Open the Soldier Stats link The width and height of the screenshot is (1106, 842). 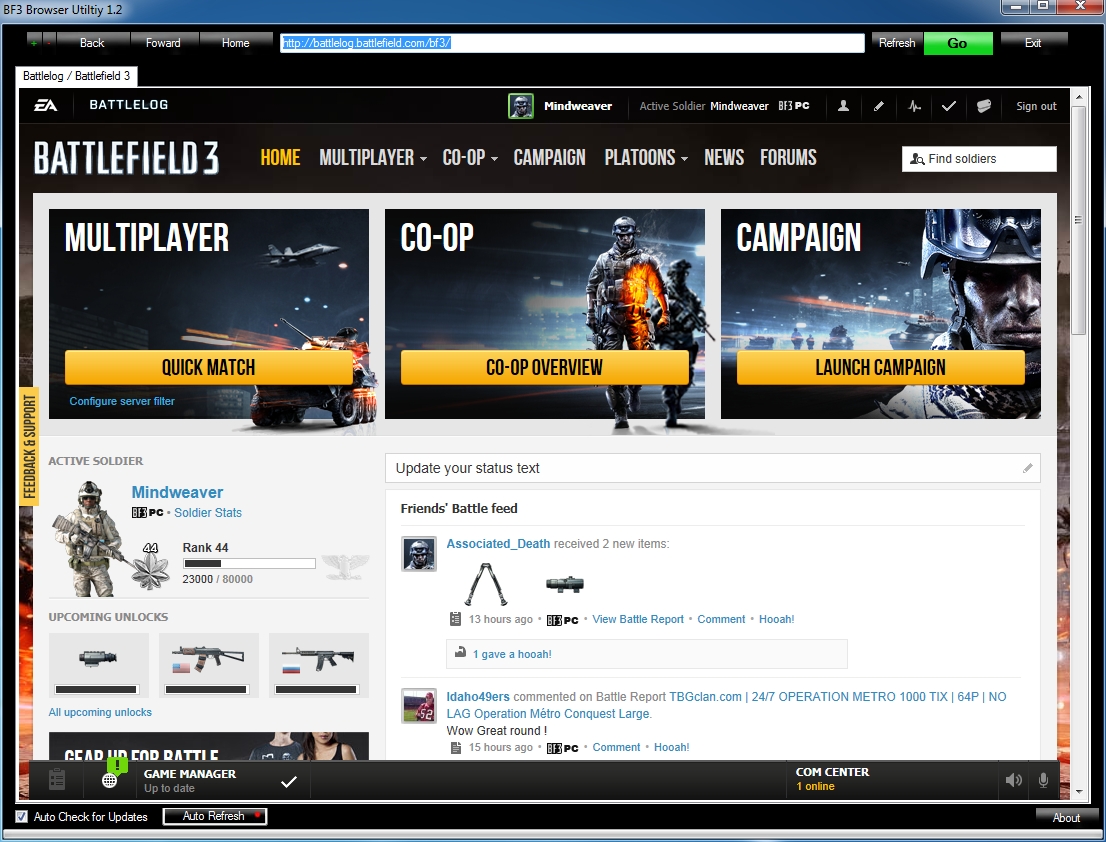[x=208, y=513]
